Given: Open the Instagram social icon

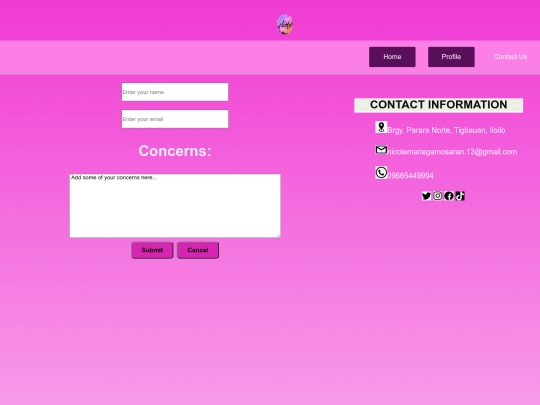Looking at the screenshot, I should [x=437, y=196].
